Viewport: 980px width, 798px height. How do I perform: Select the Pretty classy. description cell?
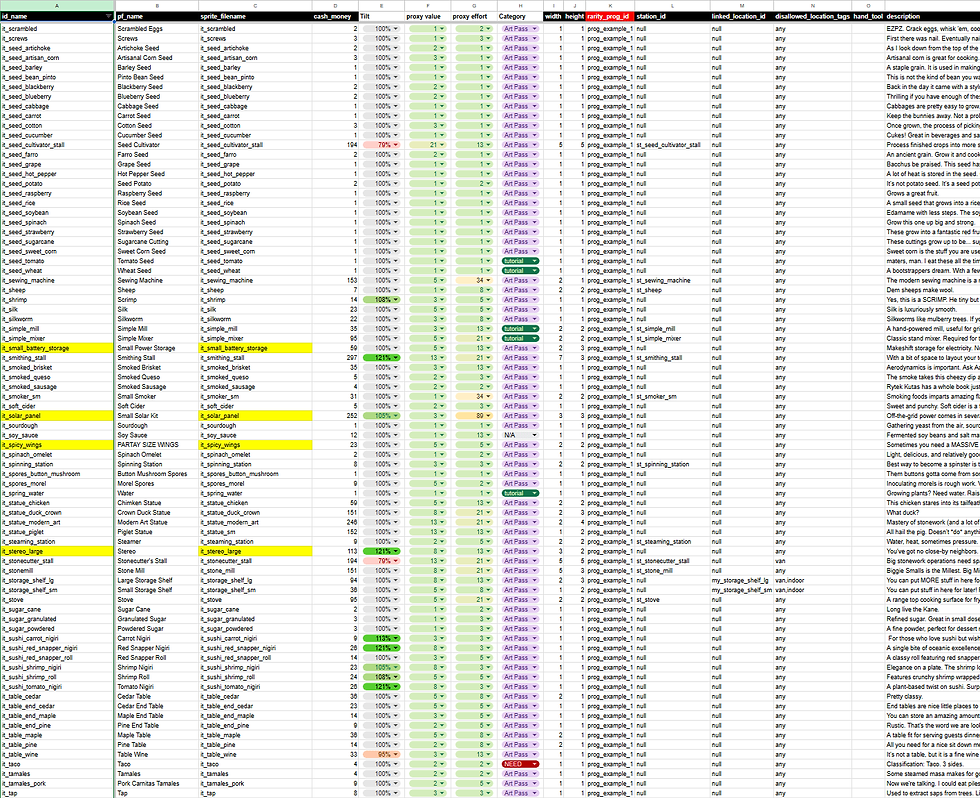(x=932, y=697)
